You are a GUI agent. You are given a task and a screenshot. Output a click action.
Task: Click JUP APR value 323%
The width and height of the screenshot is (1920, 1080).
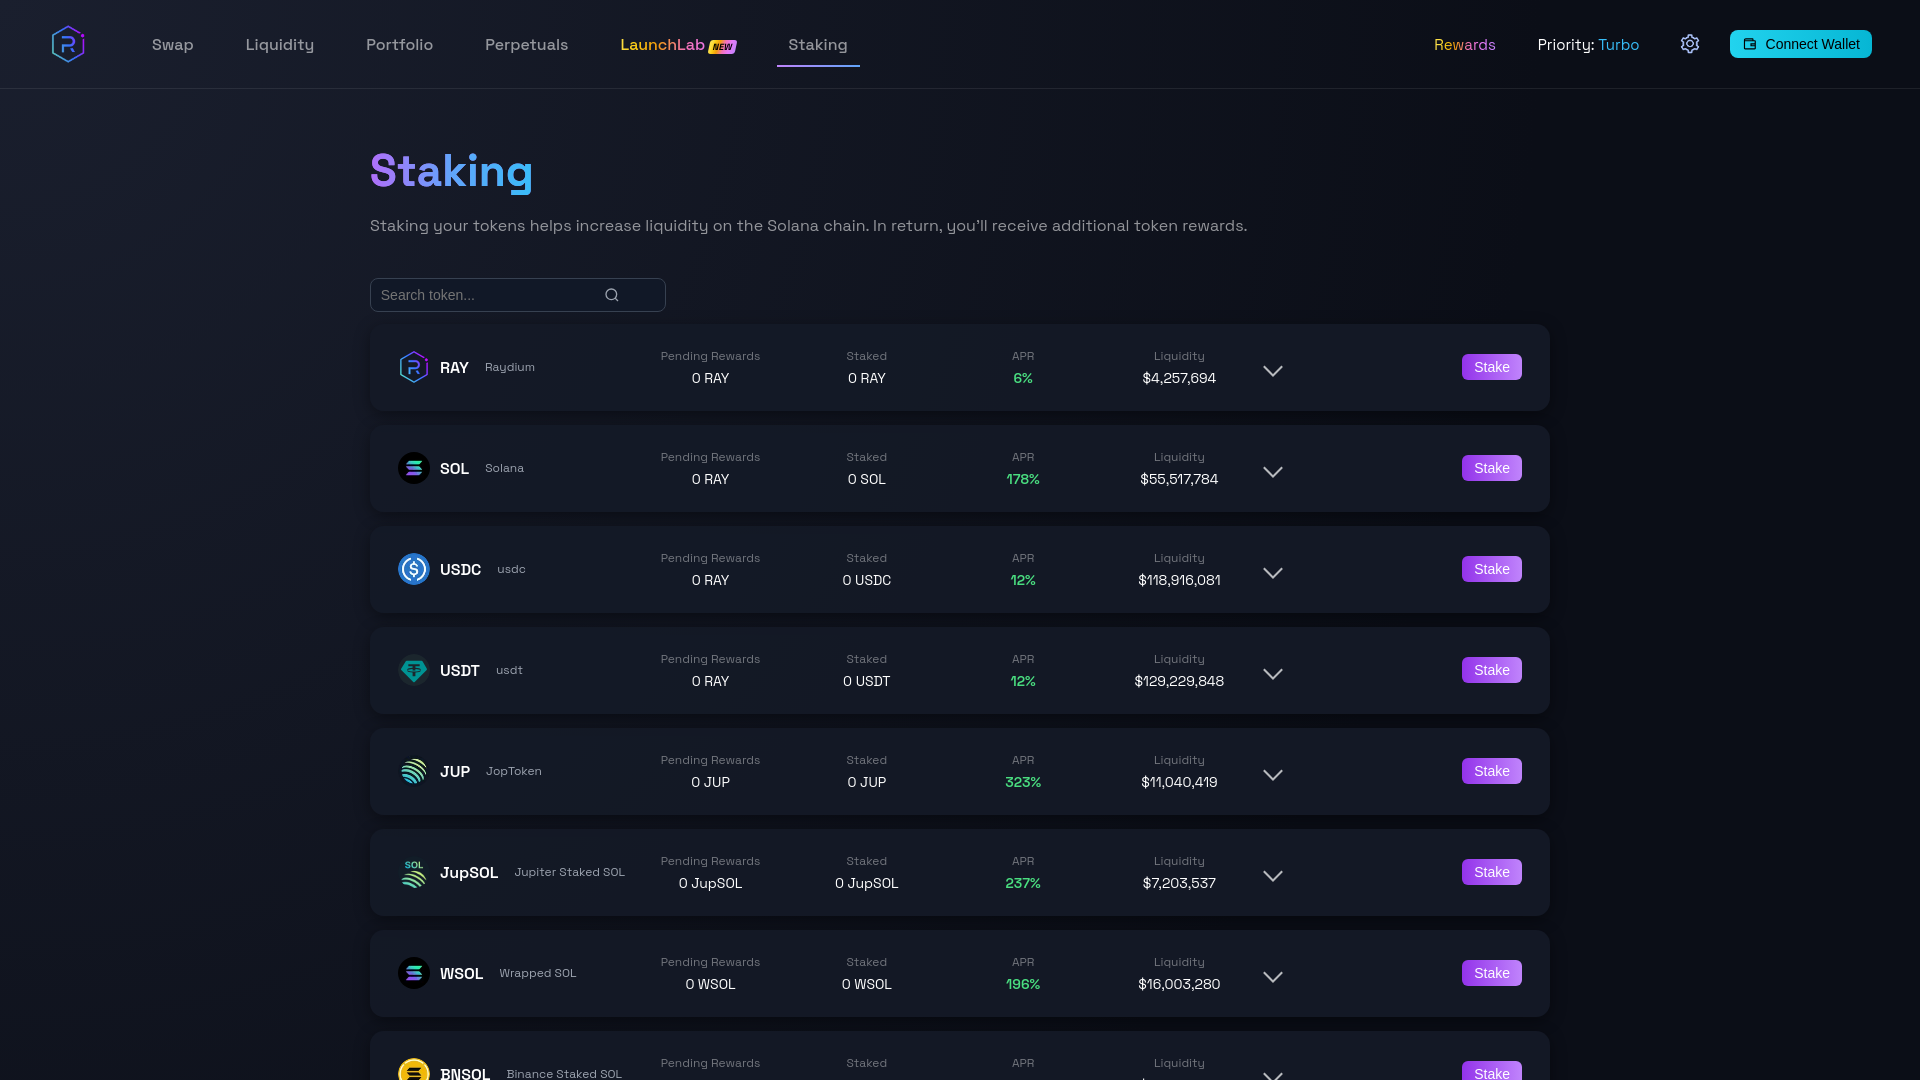1023,782
